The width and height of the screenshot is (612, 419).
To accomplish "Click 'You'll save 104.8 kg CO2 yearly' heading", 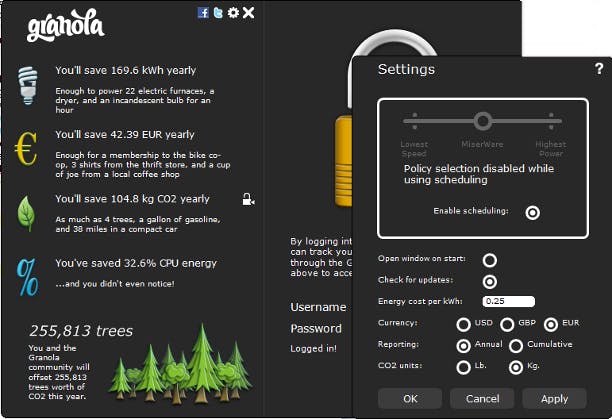I will coord(132,199).
